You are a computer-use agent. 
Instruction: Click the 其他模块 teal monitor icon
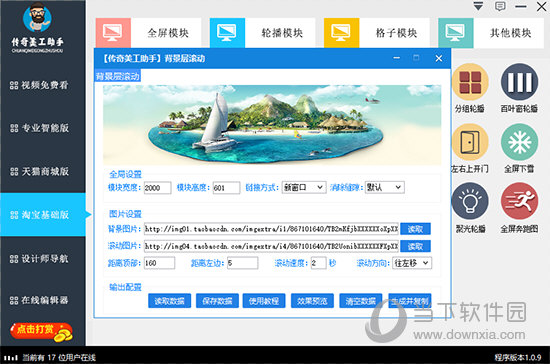coord(455,33)
